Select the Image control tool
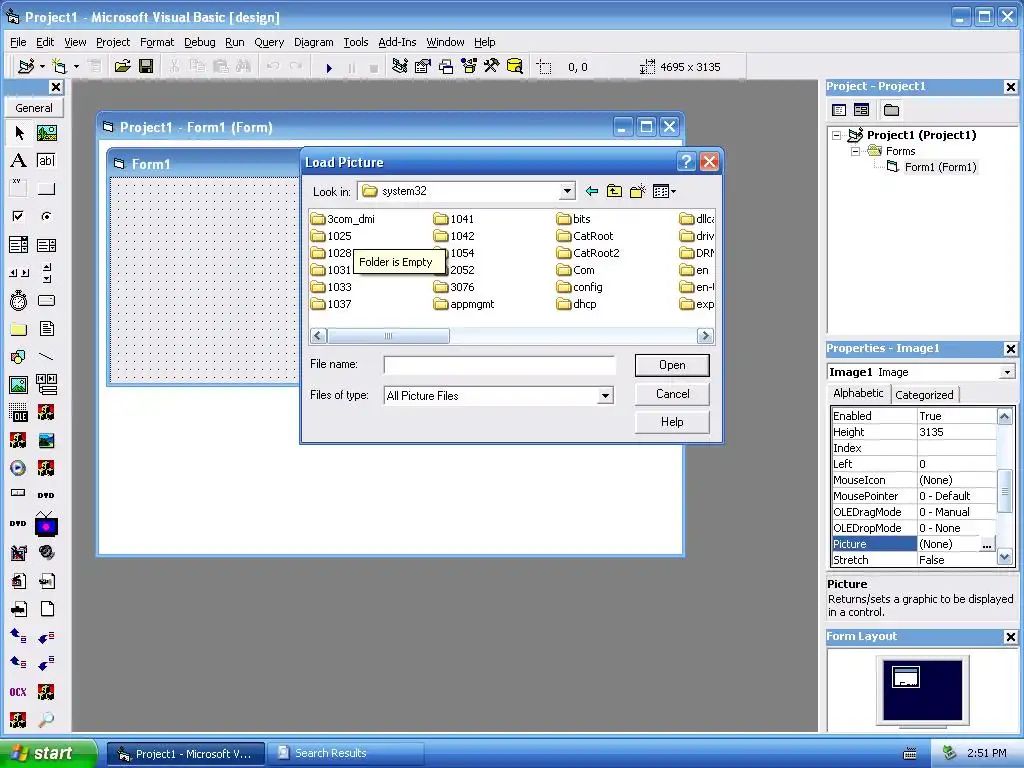The width and height of the screenshot is (1024, 768). [x=18, y=385]
